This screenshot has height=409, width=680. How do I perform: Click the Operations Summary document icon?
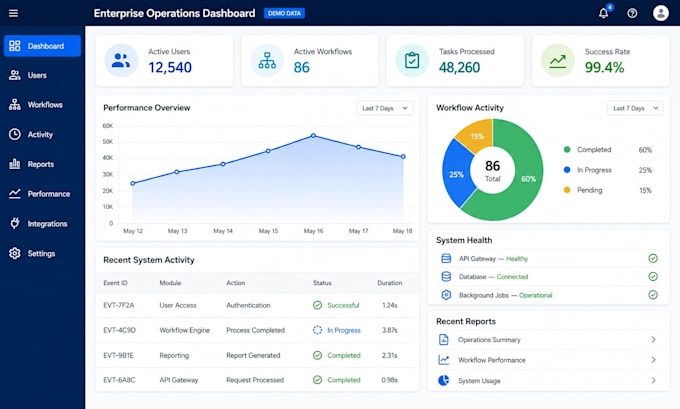(444, 340)
